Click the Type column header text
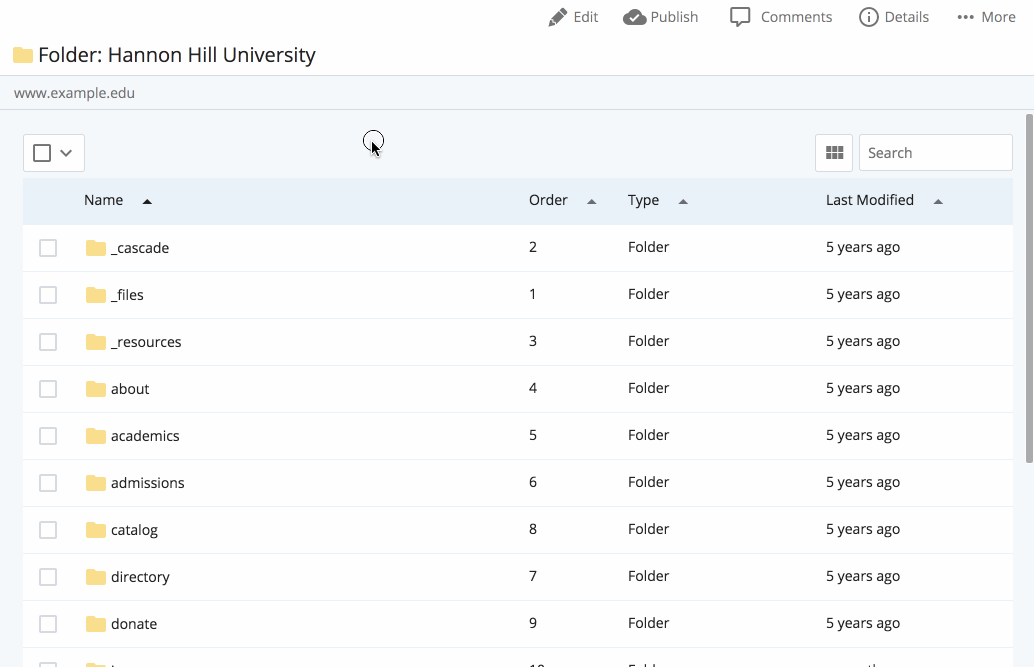The image size is (1034, 667). 644,200
